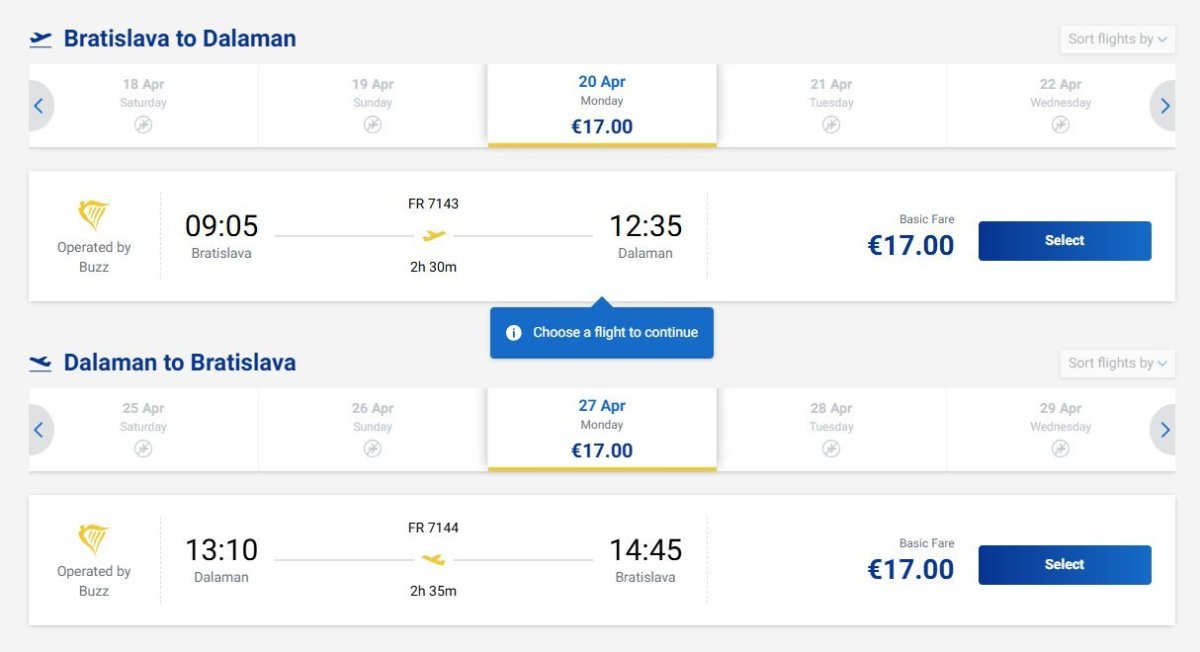
Task: Choose the 21 Apr Tuesday date tab
Action: click(831, 105)
